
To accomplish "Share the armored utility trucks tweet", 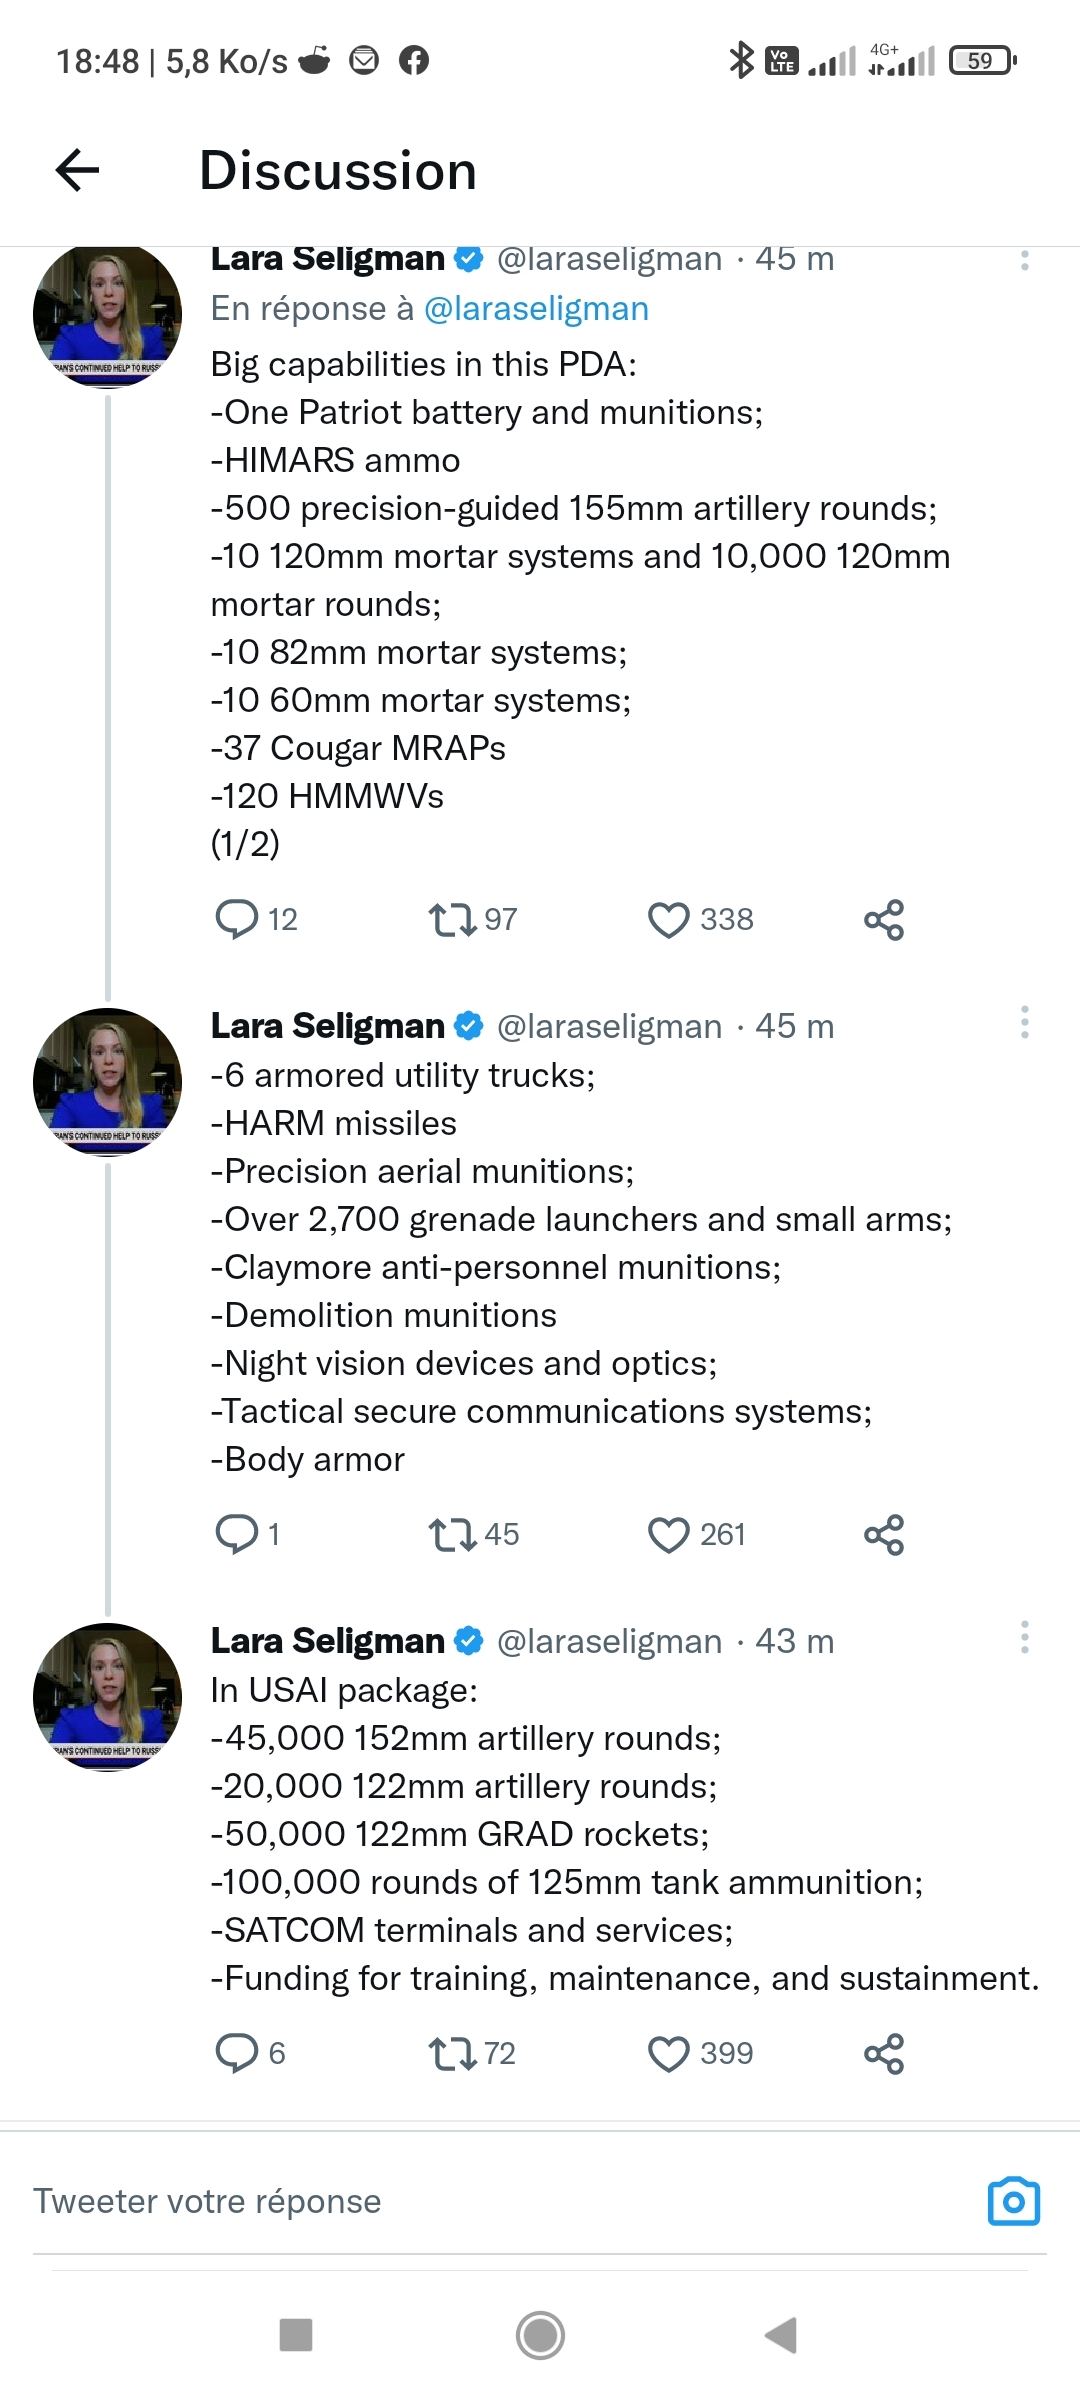I will pos(884,1534).
